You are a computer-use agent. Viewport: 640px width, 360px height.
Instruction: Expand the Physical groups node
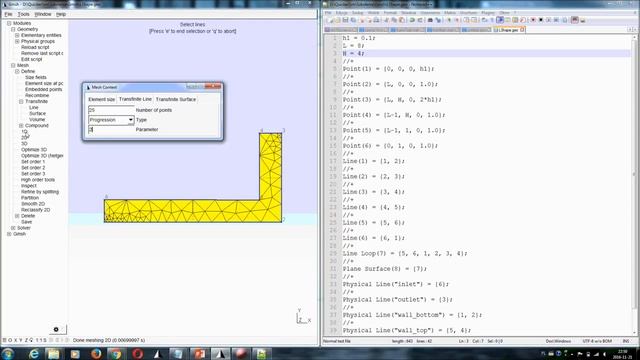coord(17,42)
